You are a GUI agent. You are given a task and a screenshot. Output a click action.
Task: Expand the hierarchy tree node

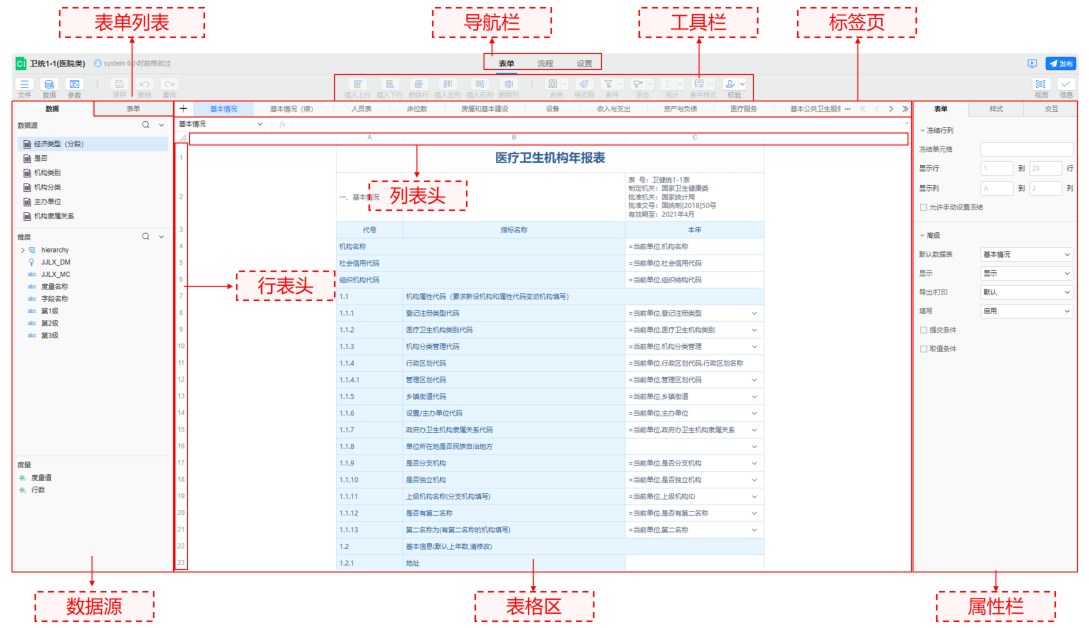pos(22,250)
